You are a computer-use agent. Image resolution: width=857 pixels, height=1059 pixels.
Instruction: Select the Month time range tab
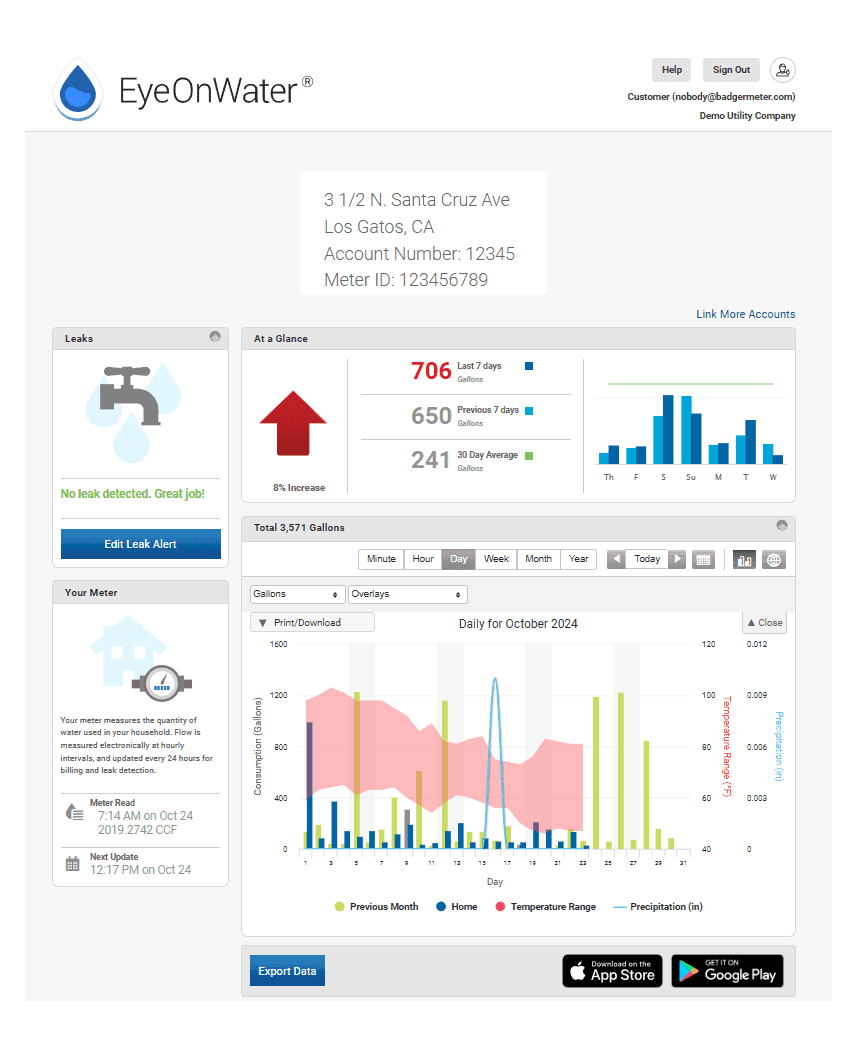tap(538, 559)
